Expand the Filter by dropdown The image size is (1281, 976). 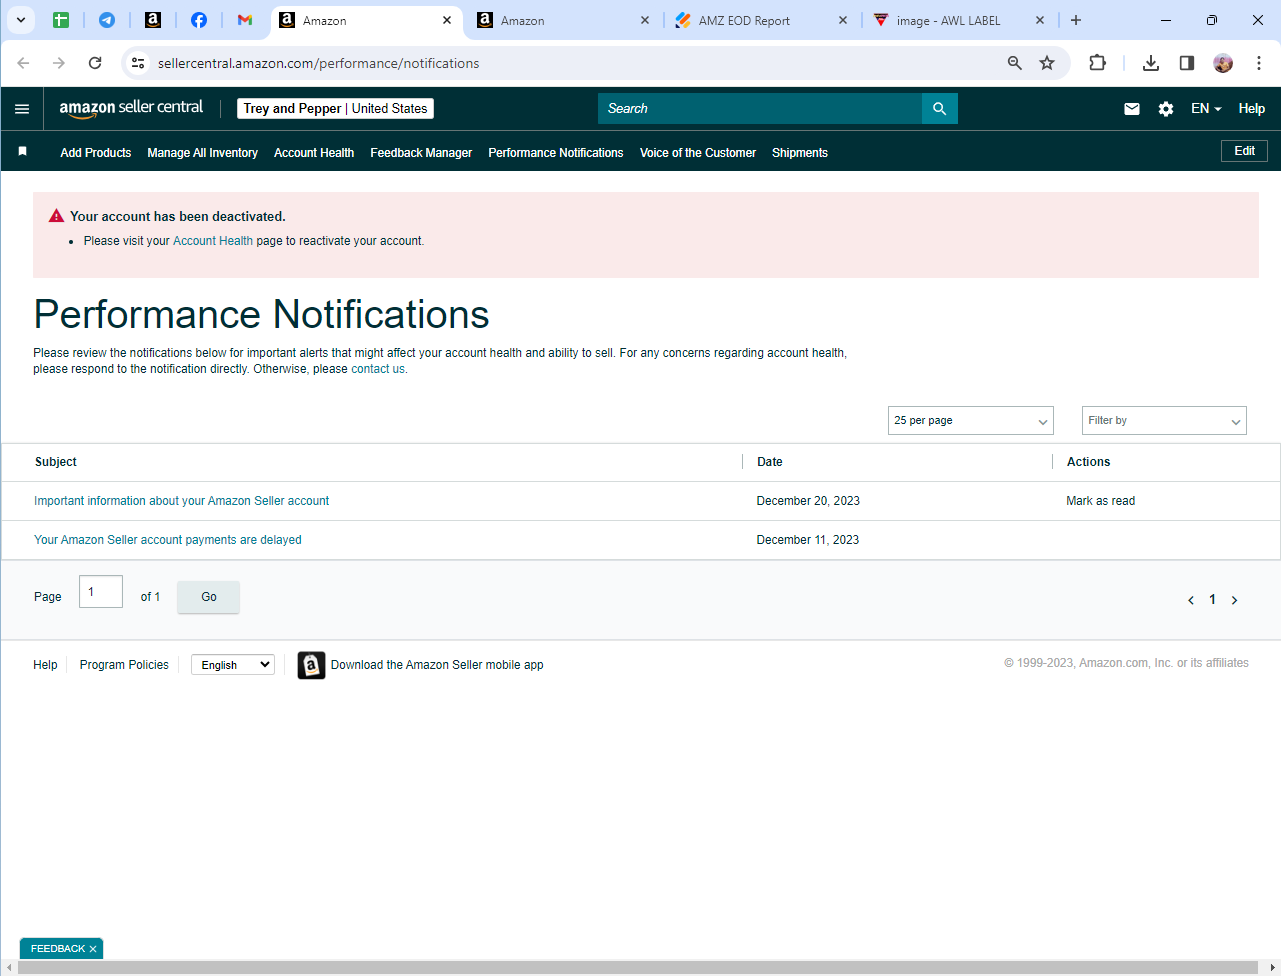1164,421
